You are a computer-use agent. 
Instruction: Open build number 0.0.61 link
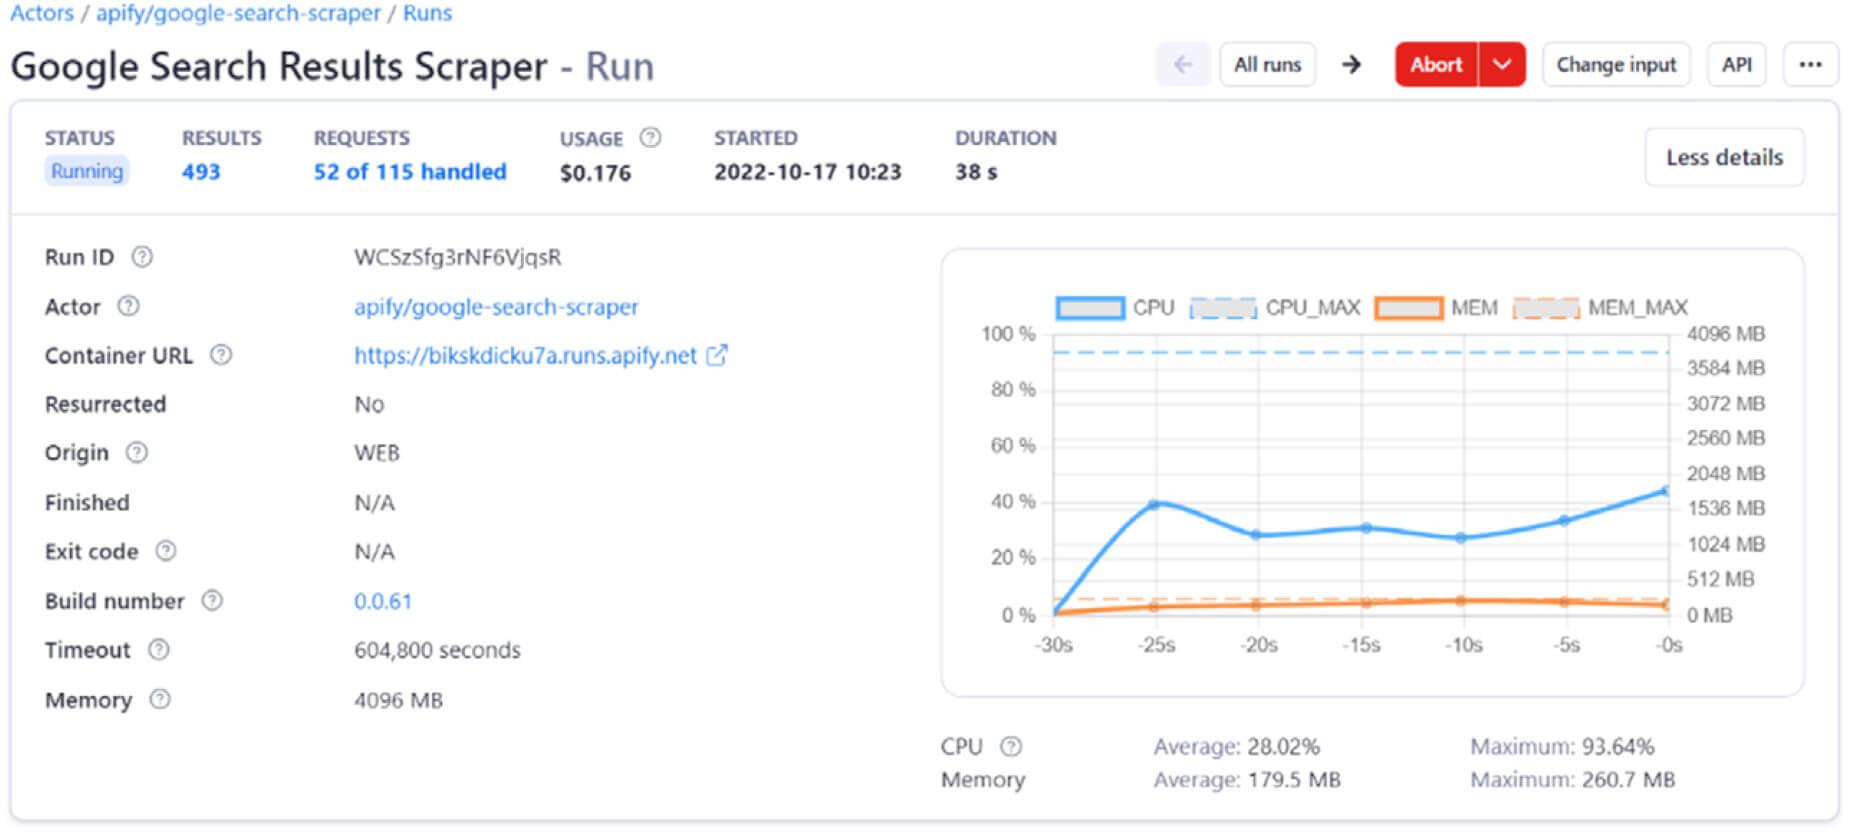click(383, 601)
